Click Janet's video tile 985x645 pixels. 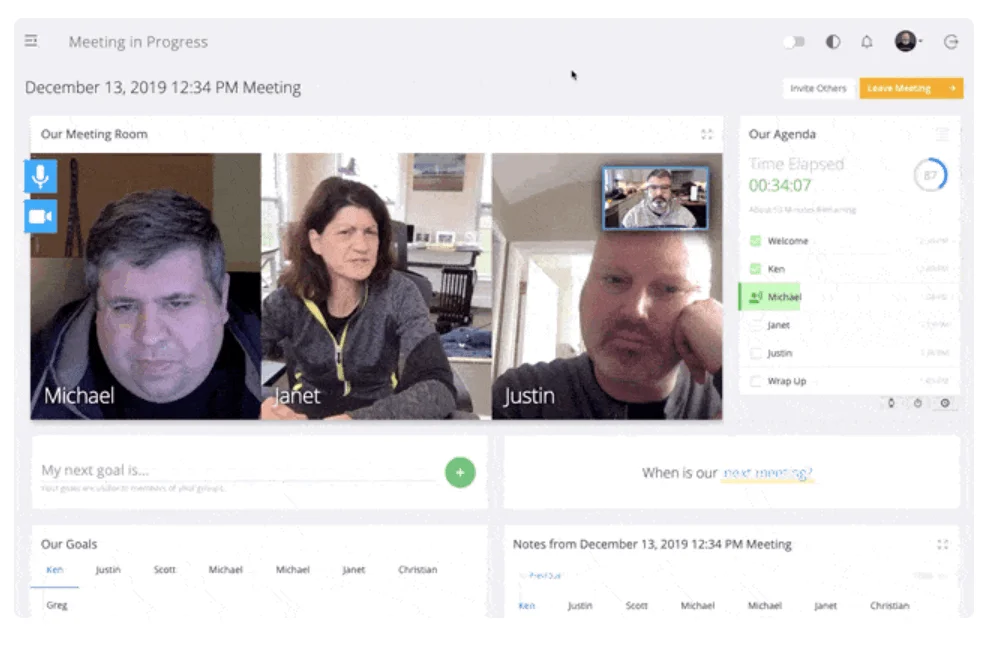coord(376,286)
